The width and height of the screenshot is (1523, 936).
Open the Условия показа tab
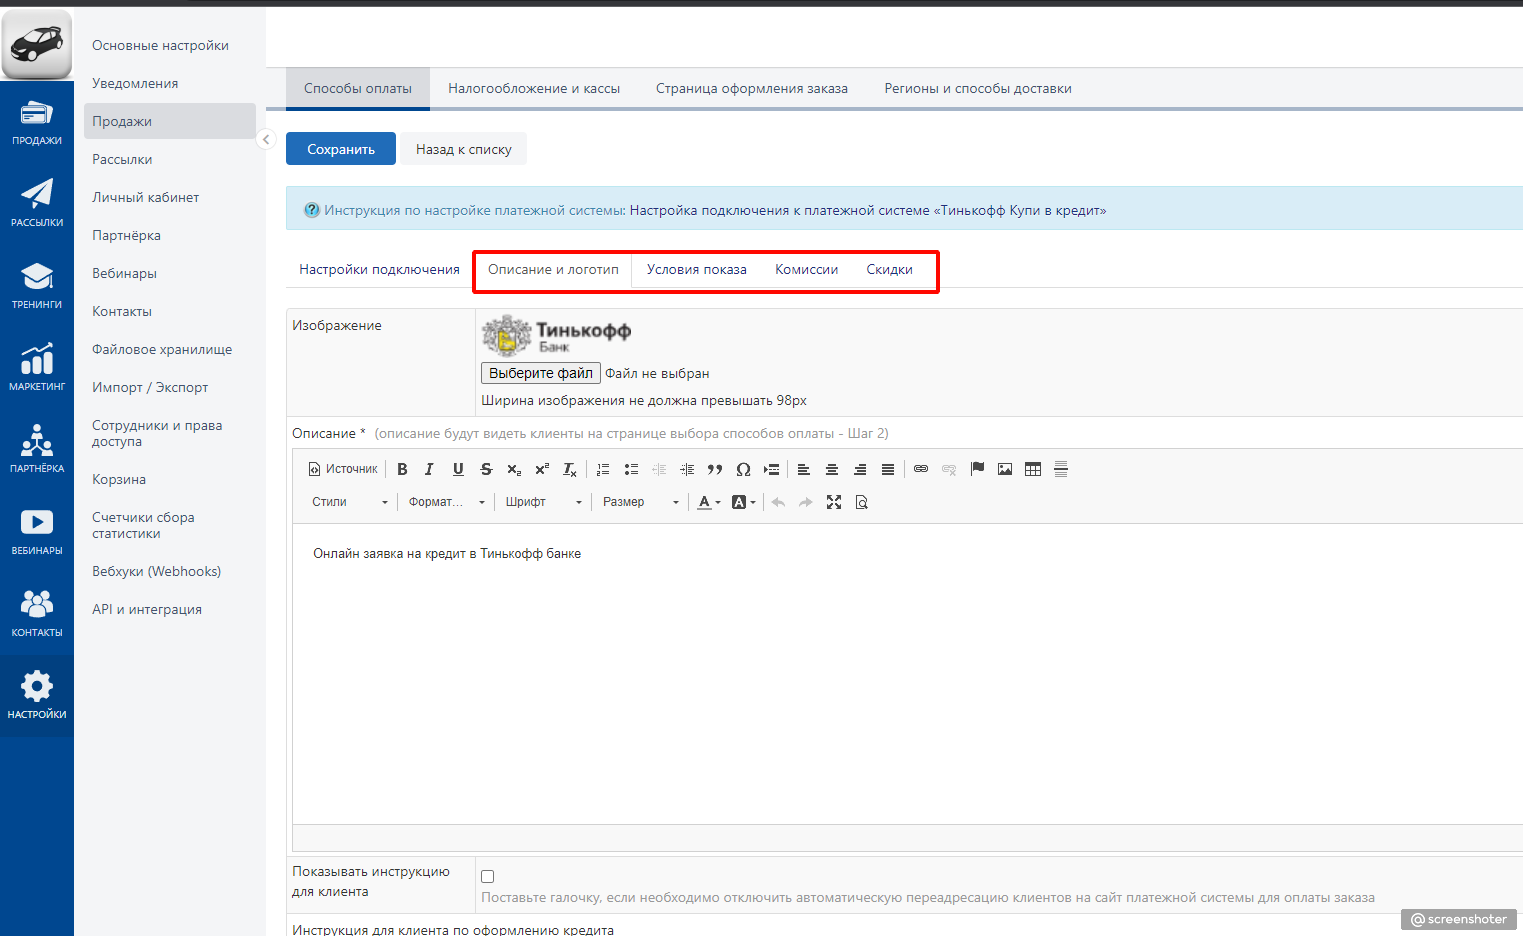click(x=696, y=270)
